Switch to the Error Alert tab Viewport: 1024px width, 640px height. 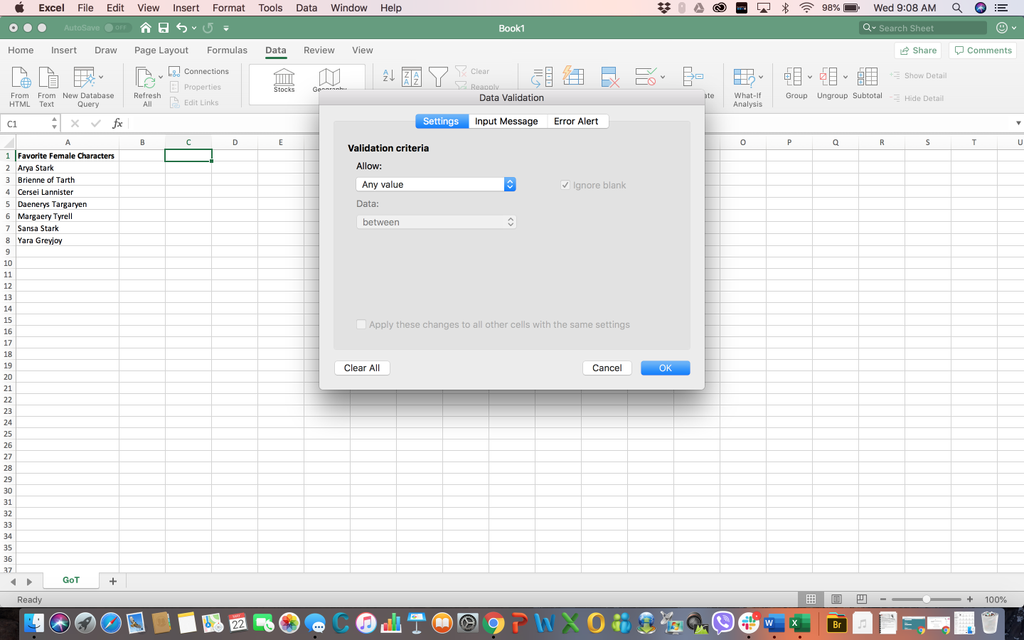(x=576, y=121)
